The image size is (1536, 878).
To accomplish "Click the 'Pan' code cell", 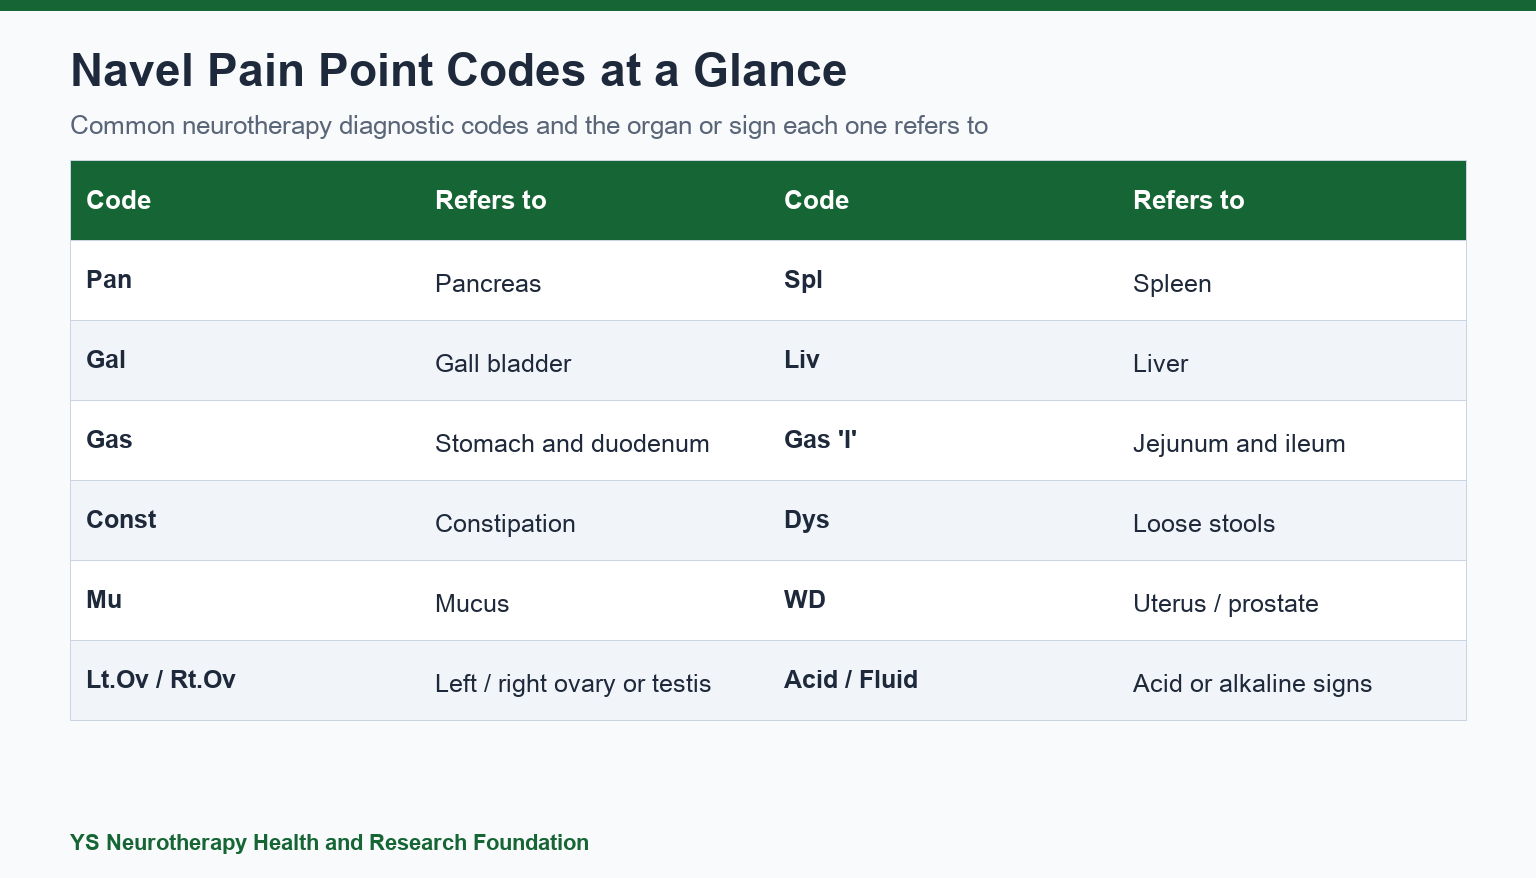I will (x=245, y=280).
